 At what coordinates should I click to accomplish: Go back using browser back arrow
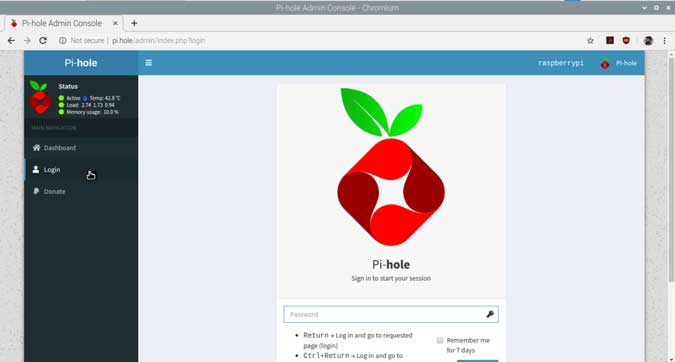11,40
